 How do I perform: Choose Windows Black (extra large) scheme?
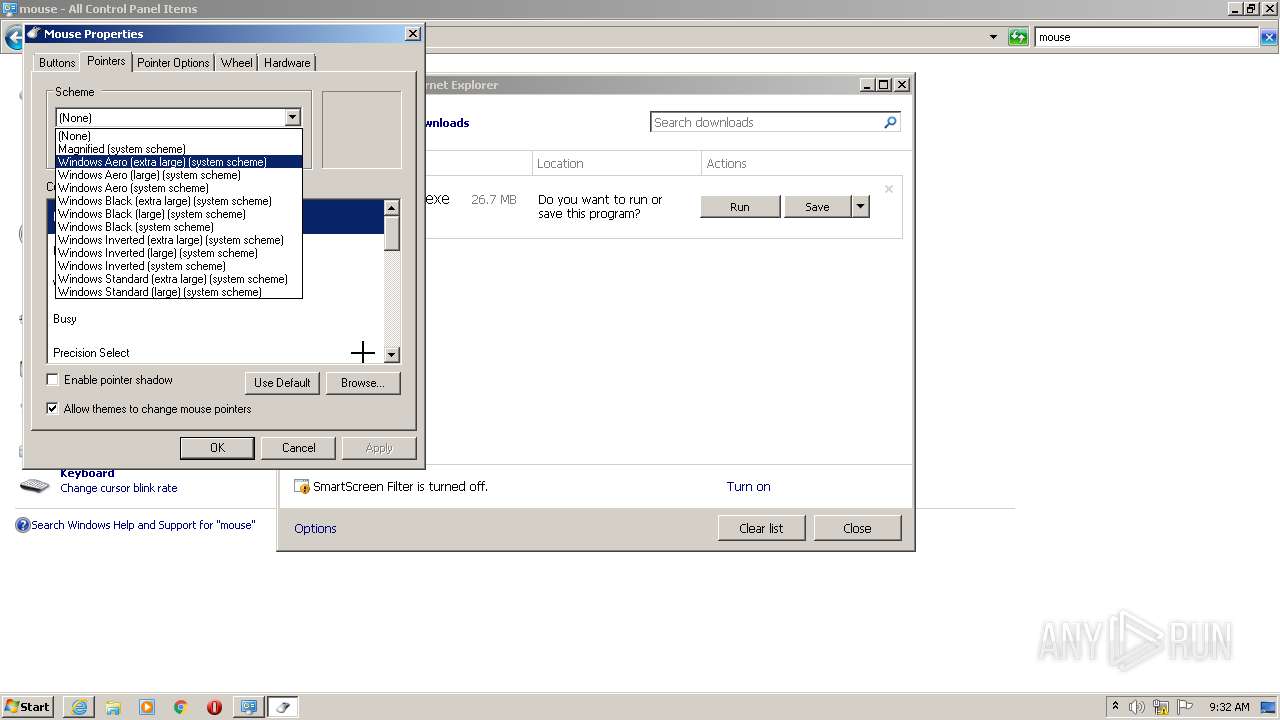(178, 201)
